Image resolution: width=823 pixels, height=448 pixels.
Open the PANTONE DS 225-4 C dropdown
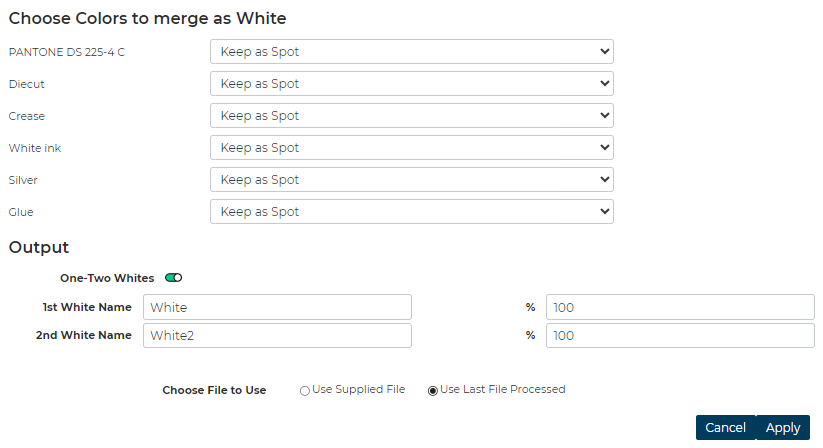[x=411, y=52]
